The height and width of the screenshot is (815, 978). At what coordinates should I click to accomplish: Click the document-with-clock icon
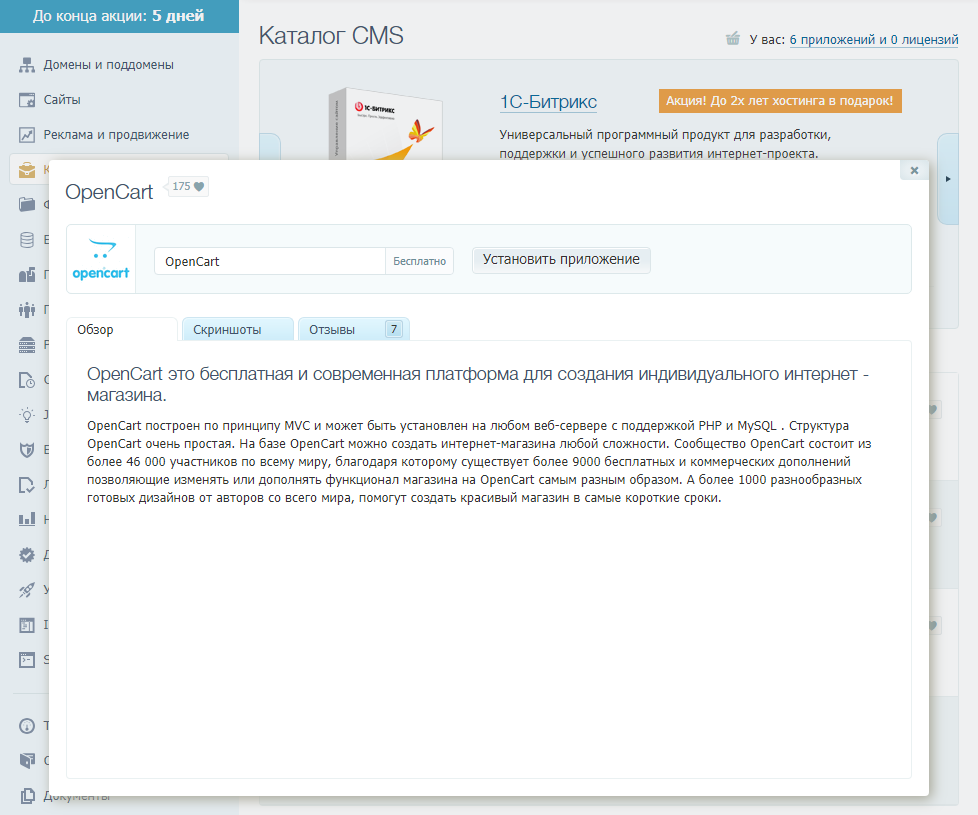pyautogui.click(x=27, y=380)
